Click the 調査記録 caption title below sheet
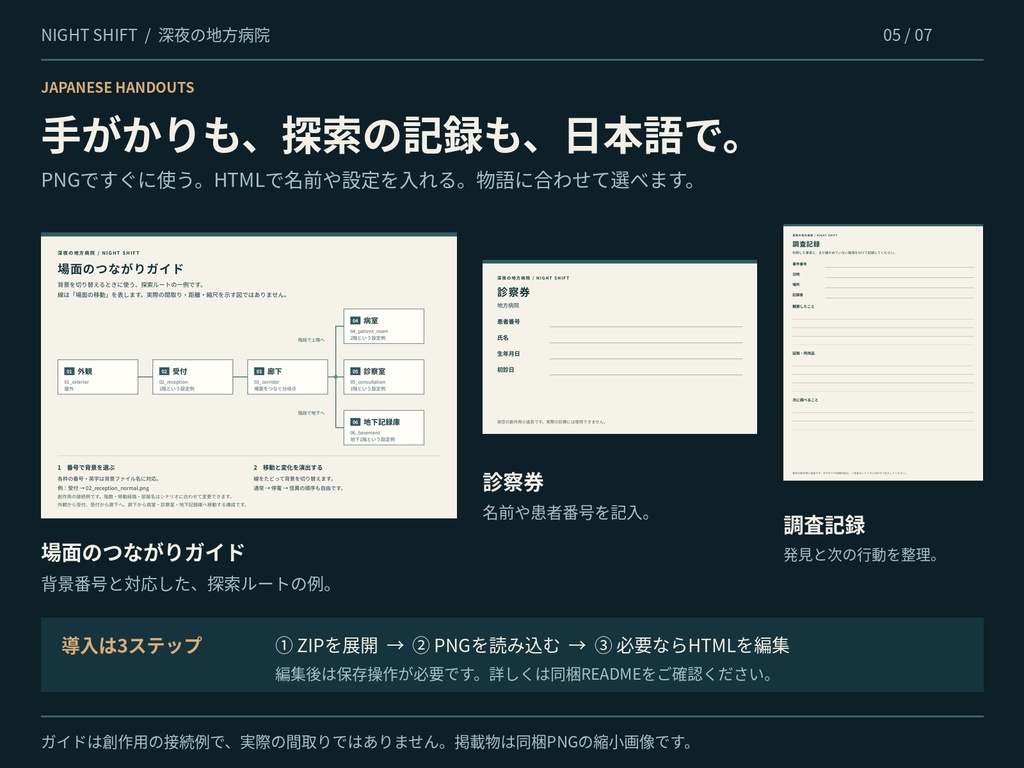Viewport: 1024px width, 768px height. point(824,525)
